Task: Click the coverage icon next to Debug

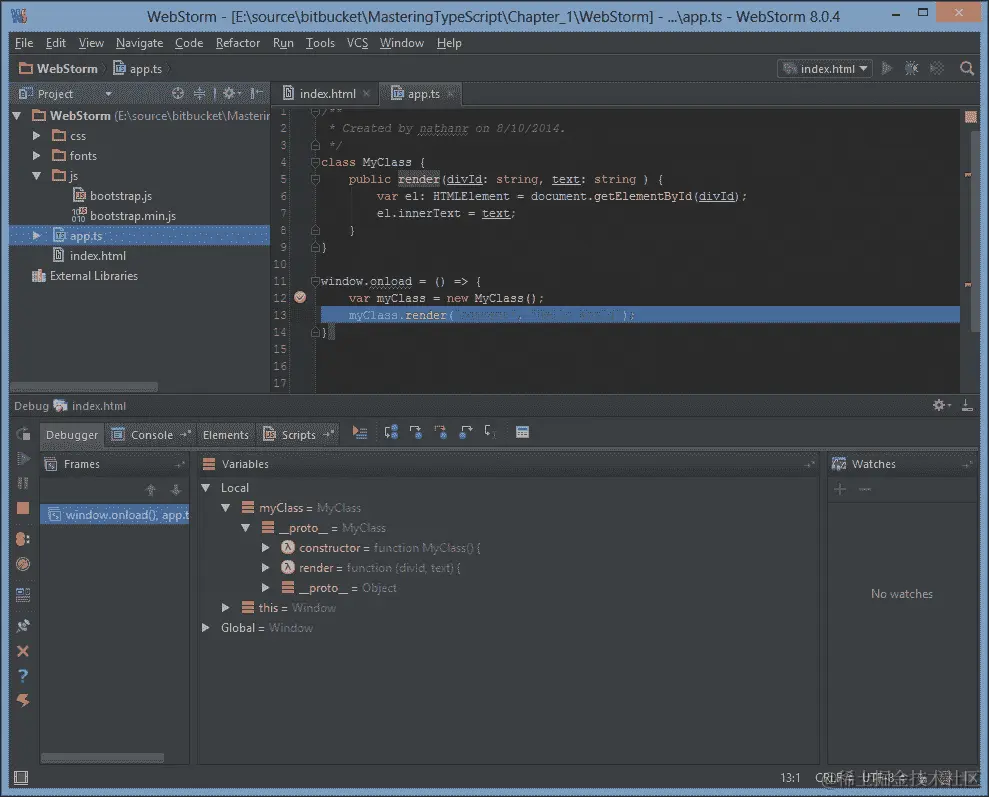Action: [937, 68]
